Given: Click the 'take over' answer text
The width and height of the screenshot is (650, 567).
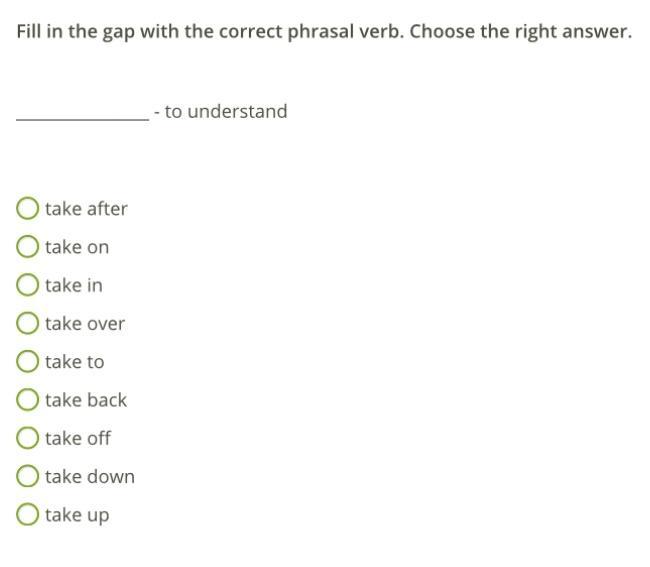Looking at the screenshot, I should (85, 323).
